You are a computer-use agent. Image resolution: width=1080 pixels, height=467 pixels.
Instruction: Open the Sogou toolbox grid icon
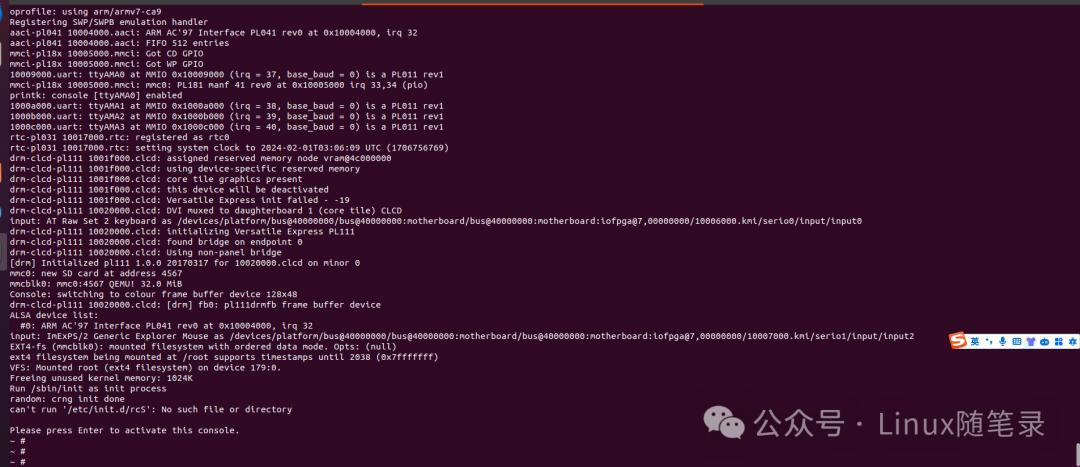coord(1059,342)
